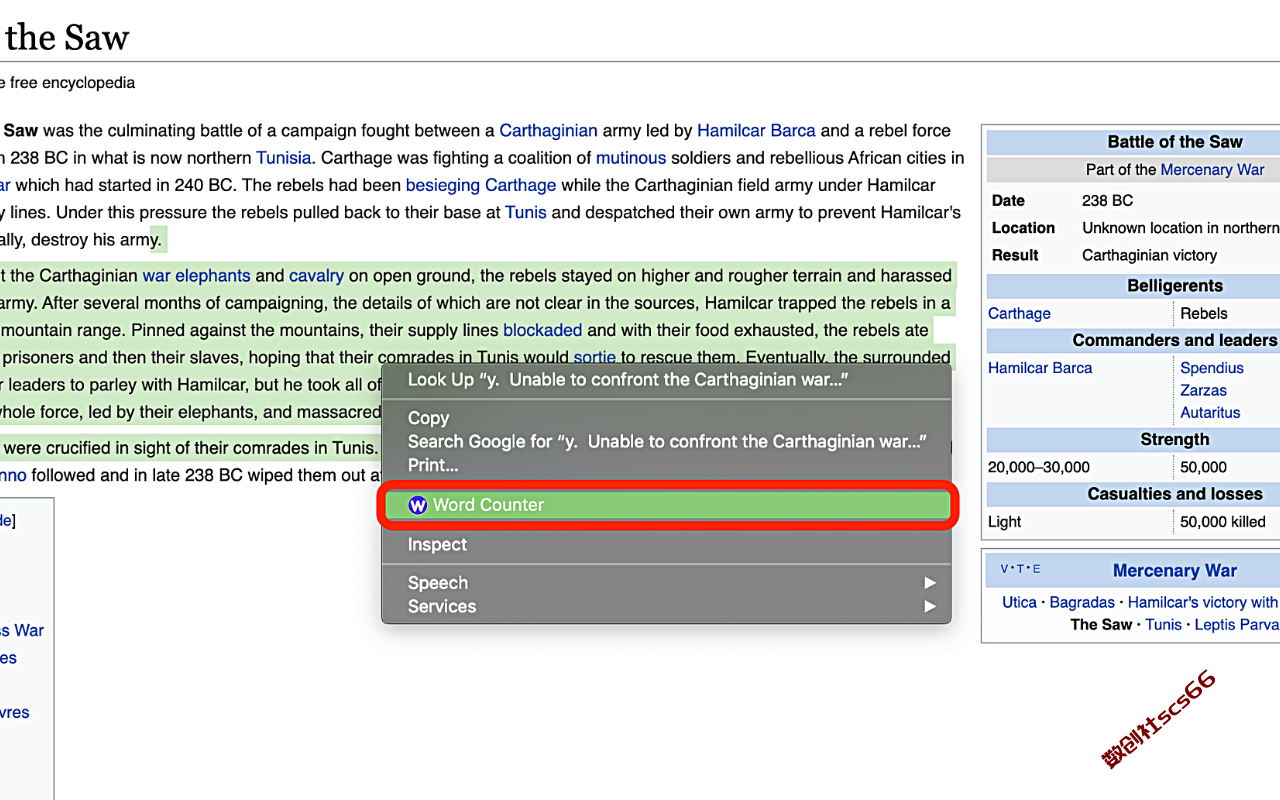Choose Search Google for selected text
Screen dimensions: 1280x800
pos(667,441)
